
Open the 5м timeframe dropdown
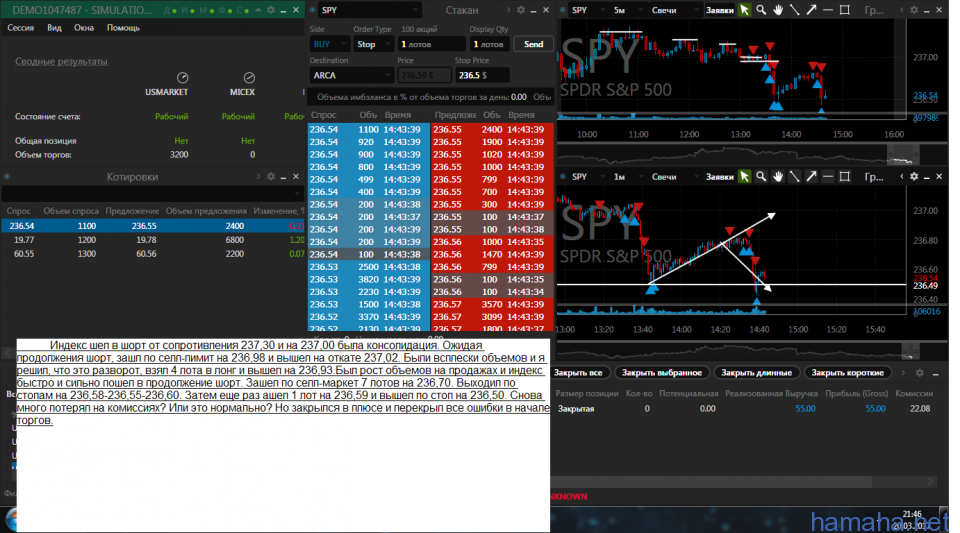[x=626, y=10]
